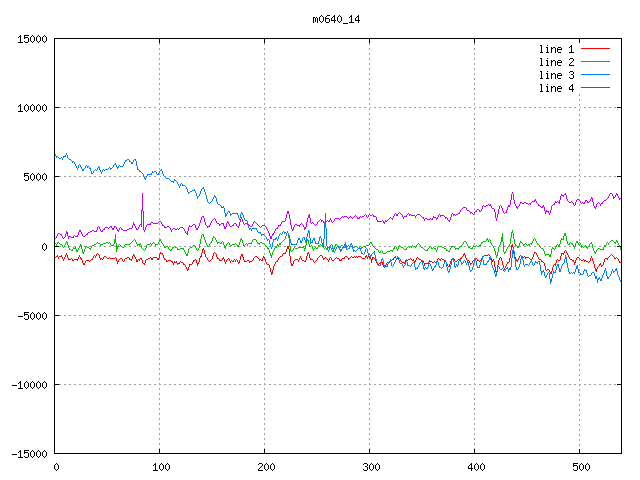Click the 5000 y-axis label
640x480 pixels.
(34, 177)
